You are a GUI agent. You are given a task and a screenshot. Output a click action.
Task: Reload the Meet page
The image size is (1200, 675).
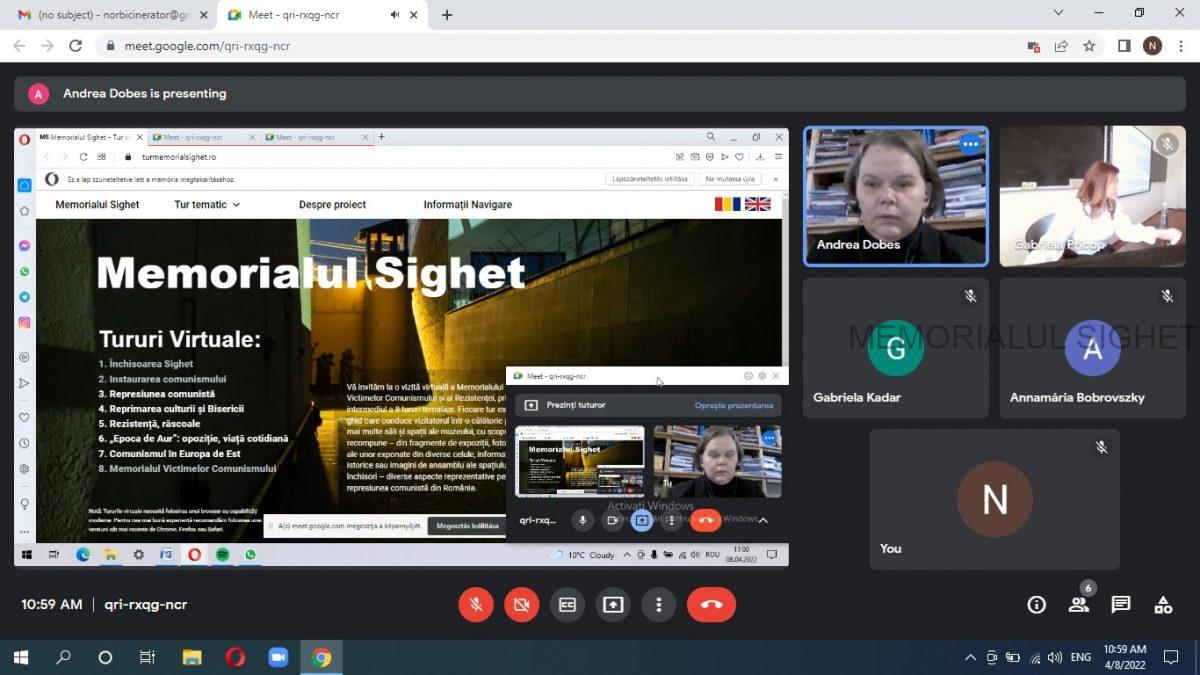(x=75, y=46)
